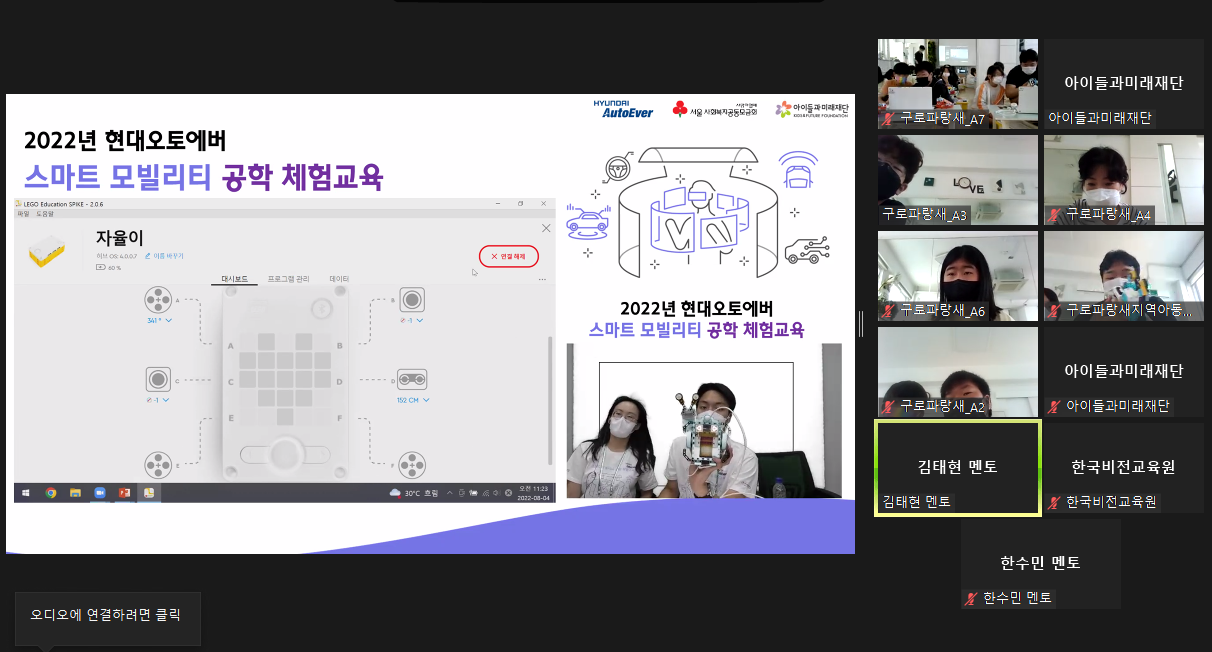Click 오디오에 연결하려면 클릭 audio prompt
Viewport: 1212px width, 652px height.
(106, 616)
